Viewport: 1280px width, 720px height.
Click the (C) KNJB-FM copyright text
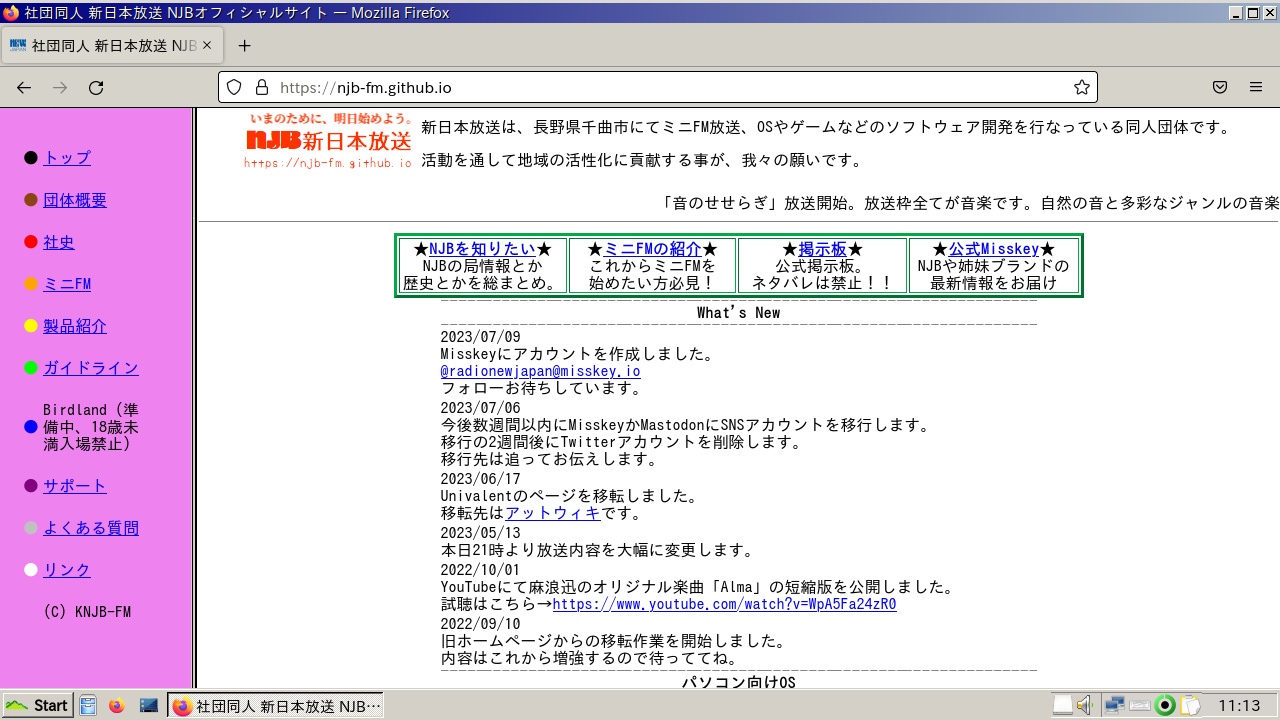click(x=87, y=612)
